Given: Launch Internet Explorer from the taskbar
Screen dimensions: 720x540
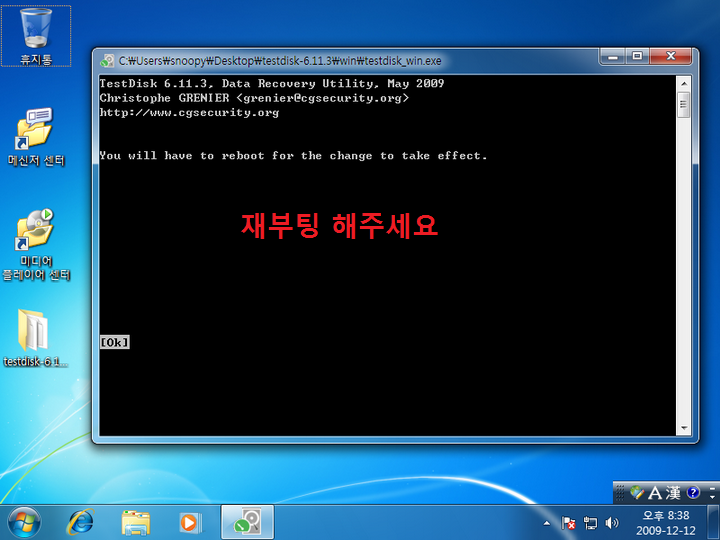Looking at the screenshot, I should 80,523.
